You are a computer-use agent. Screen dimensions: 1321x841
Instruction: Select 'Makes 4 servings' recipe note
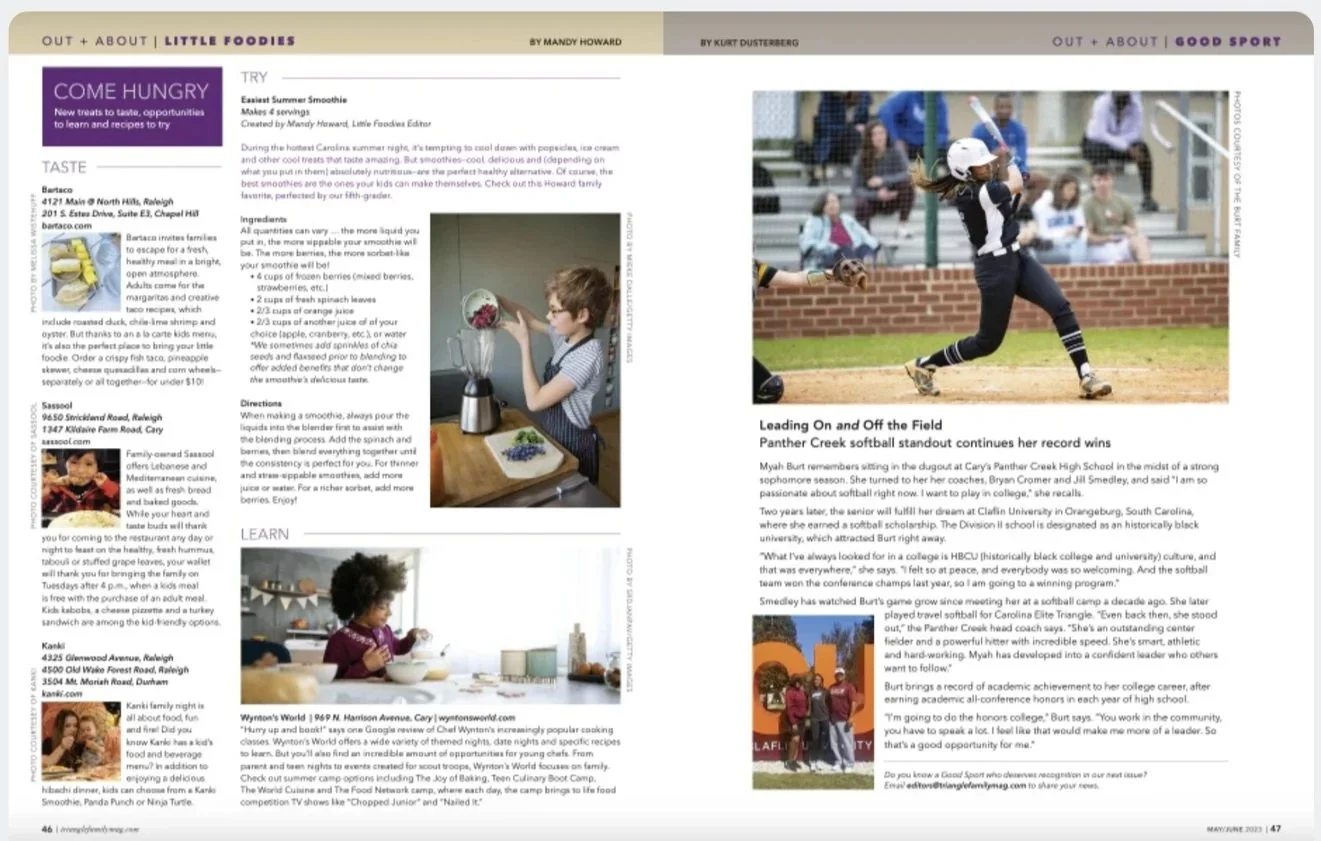tap(274, 112)
